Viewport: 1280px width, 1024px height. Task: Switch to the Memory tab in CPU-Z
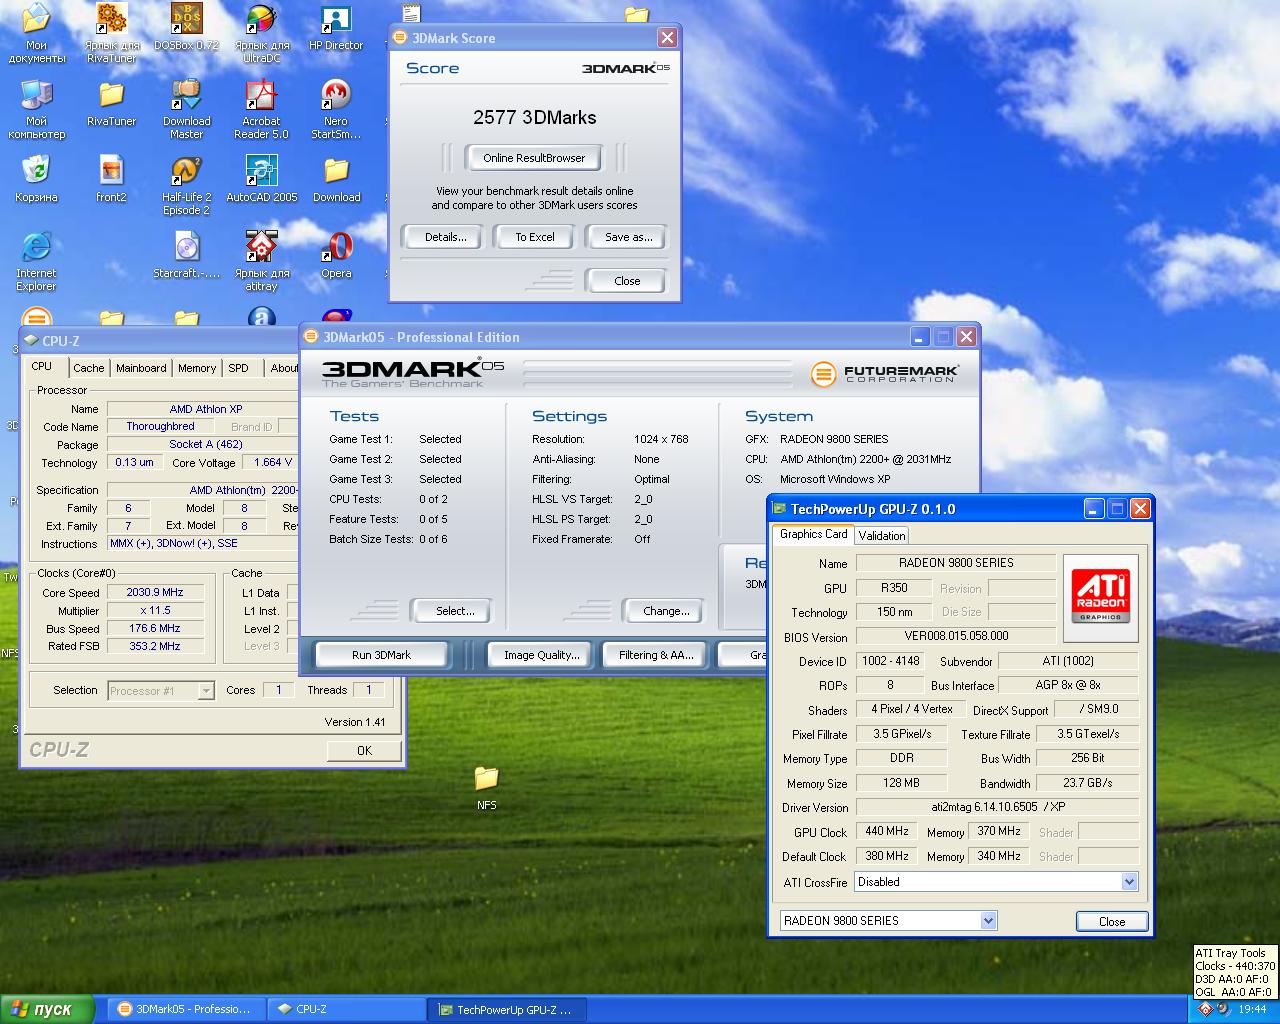pos(197,368)
